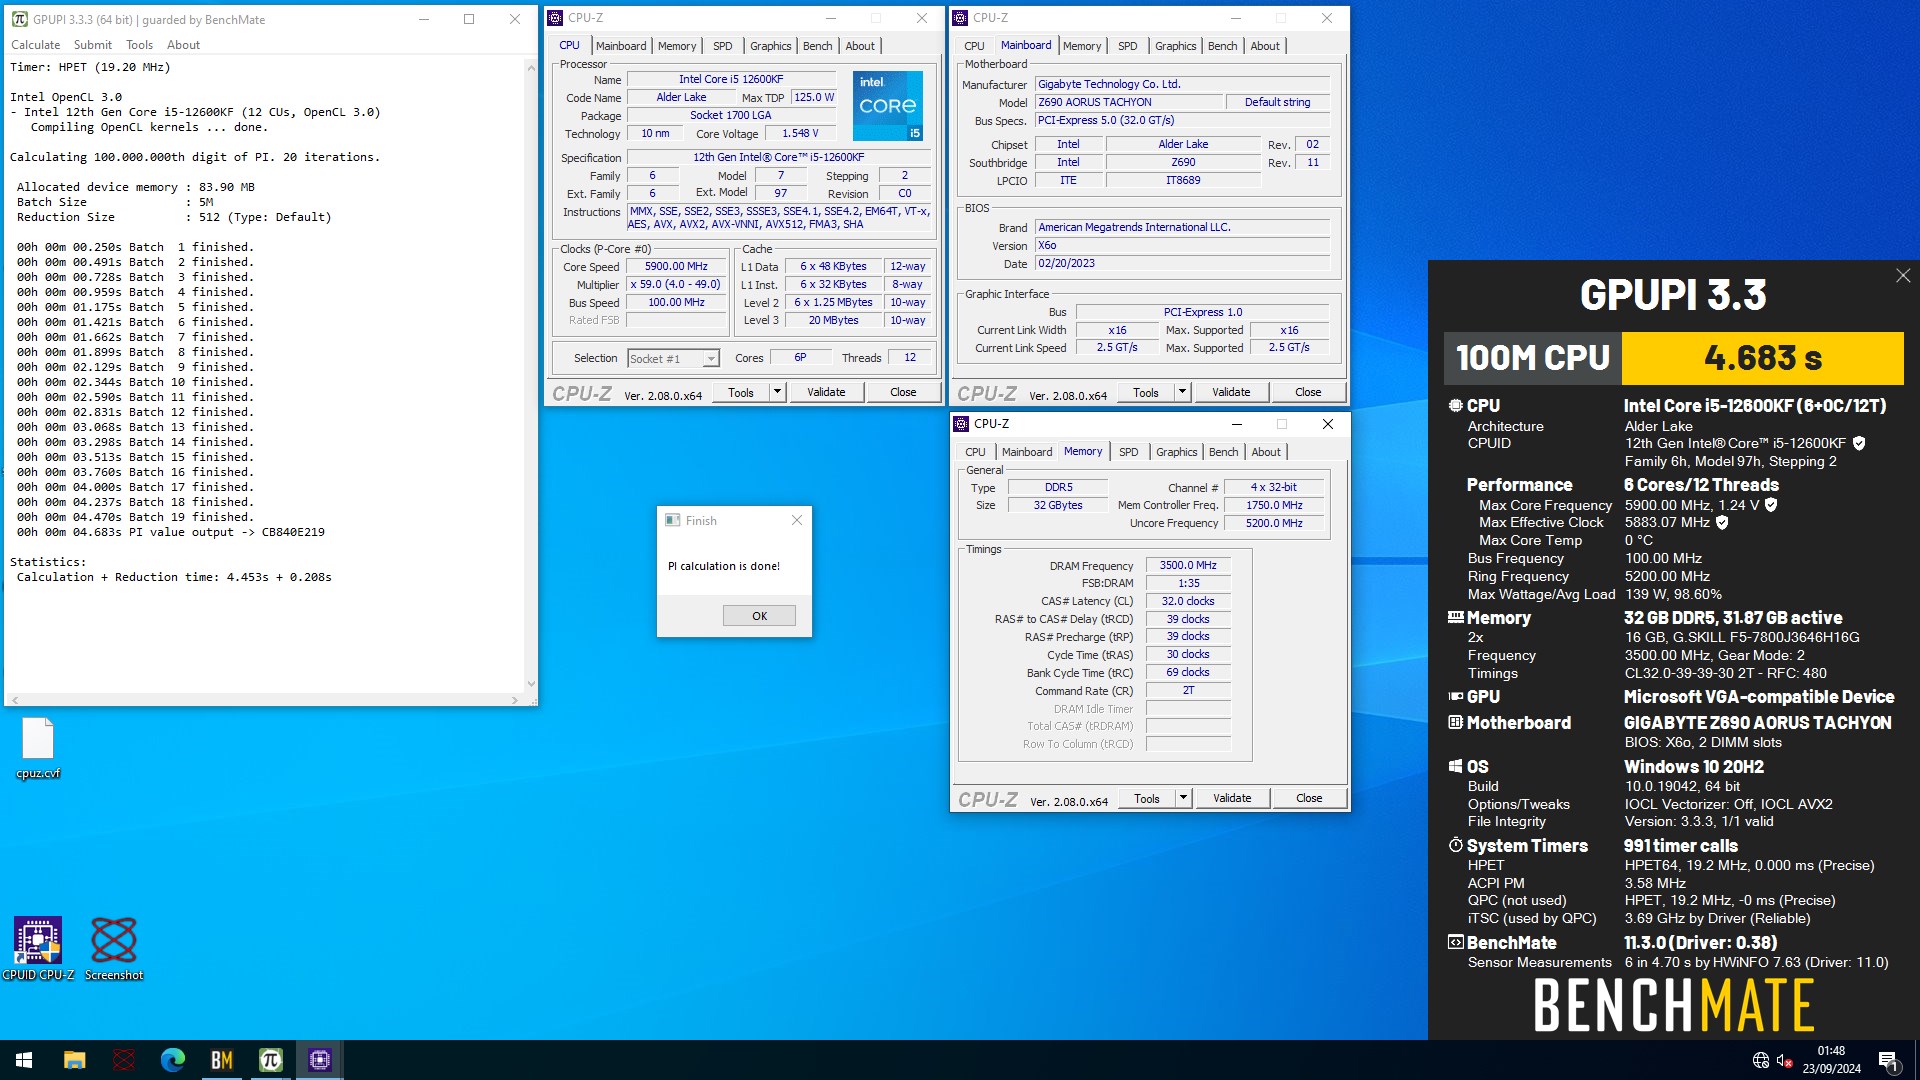1920x1080 pixels.
Task: Open Tools dropdown arrow in CPU-Z Mainboard window
Action: pyautogui.click(x=1182, y=392)
